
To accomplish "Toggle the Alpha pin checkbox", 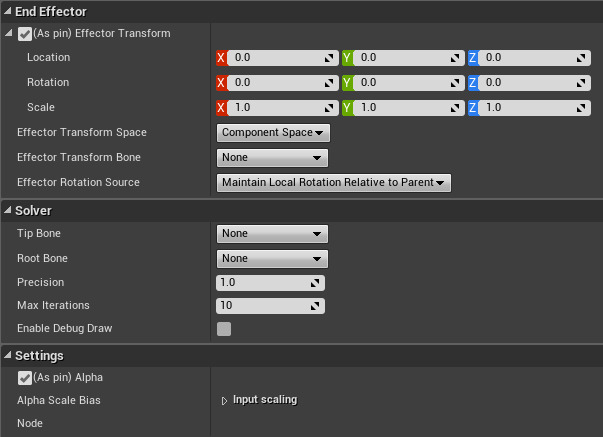I will point(25,378).
